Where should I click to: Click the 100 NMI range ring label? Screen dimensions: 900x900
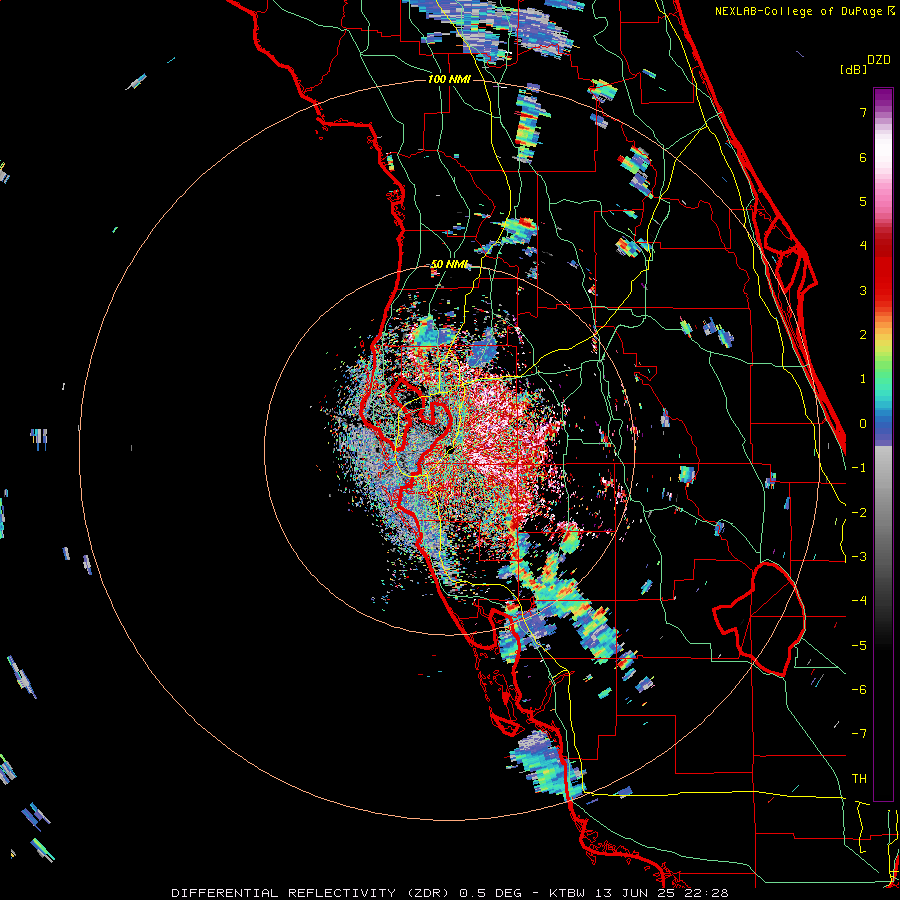click(x=449, y=79)
